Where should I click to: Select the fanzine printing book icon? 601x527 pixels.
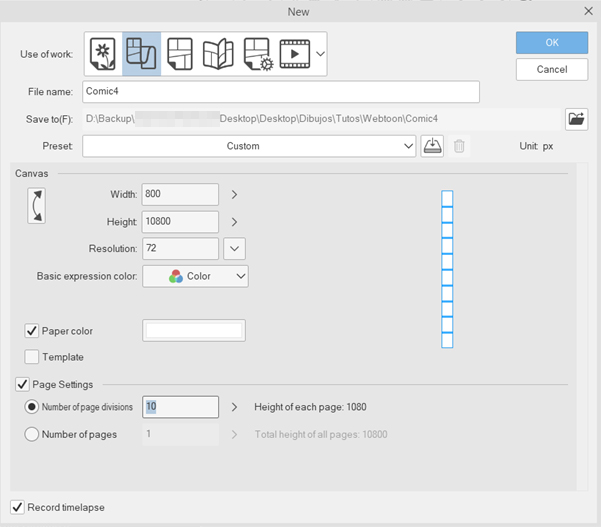tap(218, 54)
